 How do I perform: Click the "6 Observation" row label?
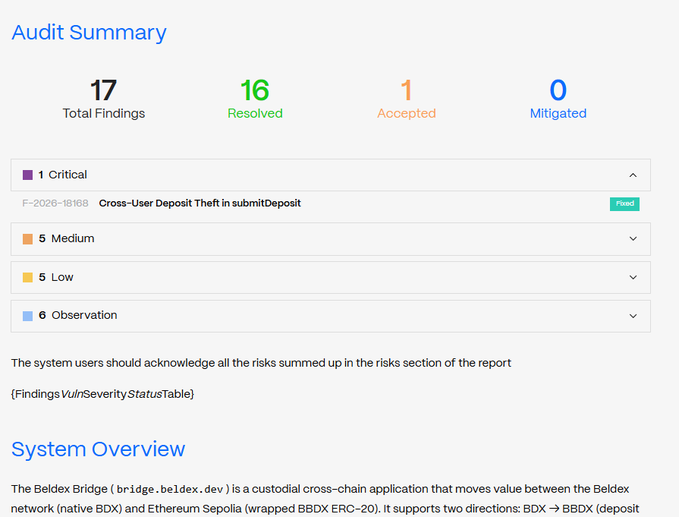[78, 315]
